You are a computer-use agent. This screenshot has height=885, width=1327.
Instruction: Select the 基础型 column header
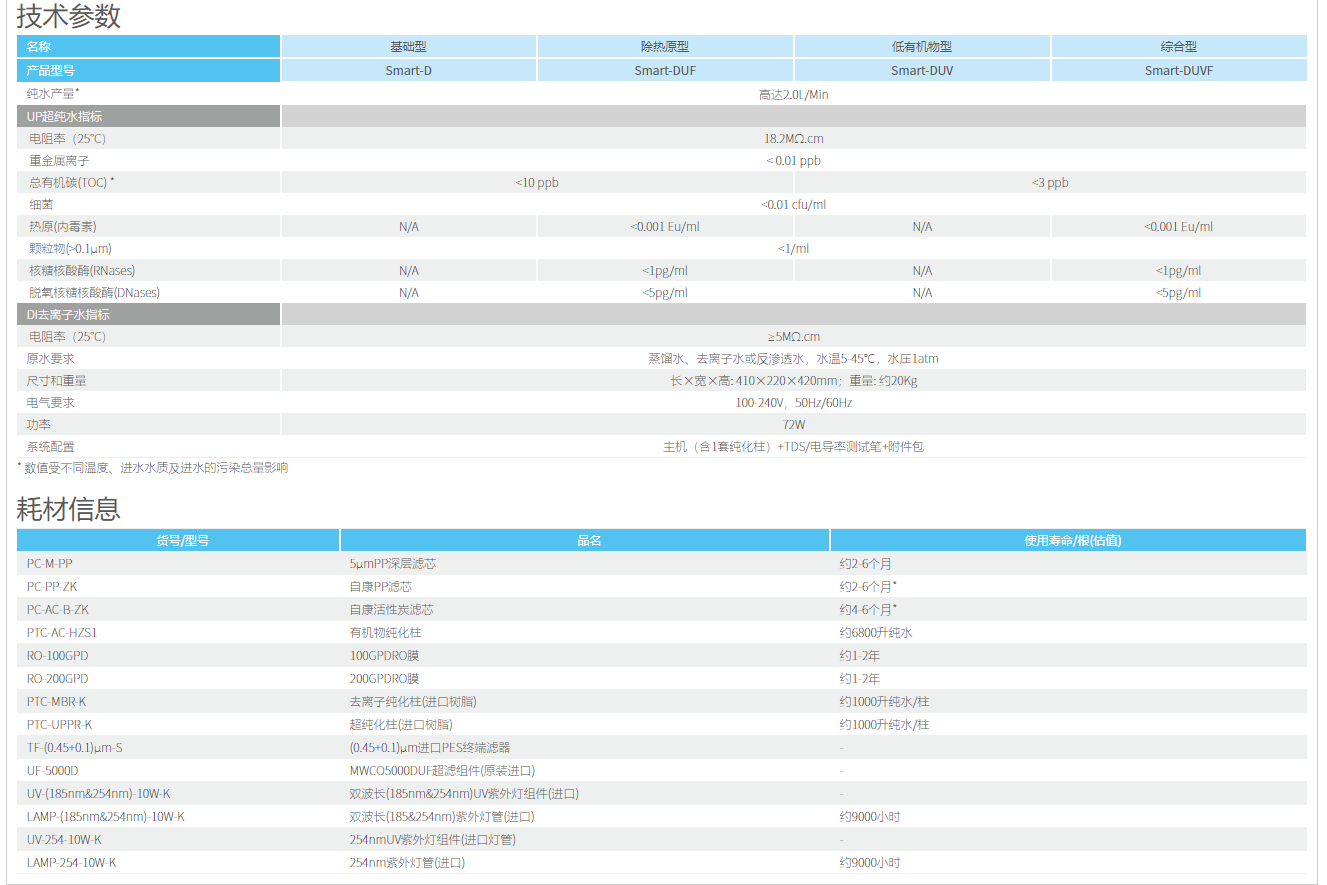point(408,47)
